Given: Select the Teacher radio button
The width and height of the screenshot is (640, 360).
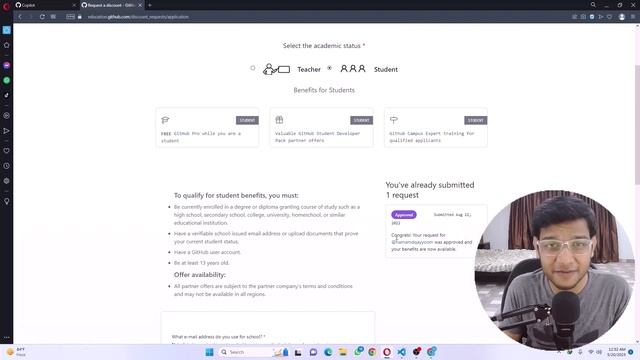Looking at the screenshot, I should [x=253, y=68].
